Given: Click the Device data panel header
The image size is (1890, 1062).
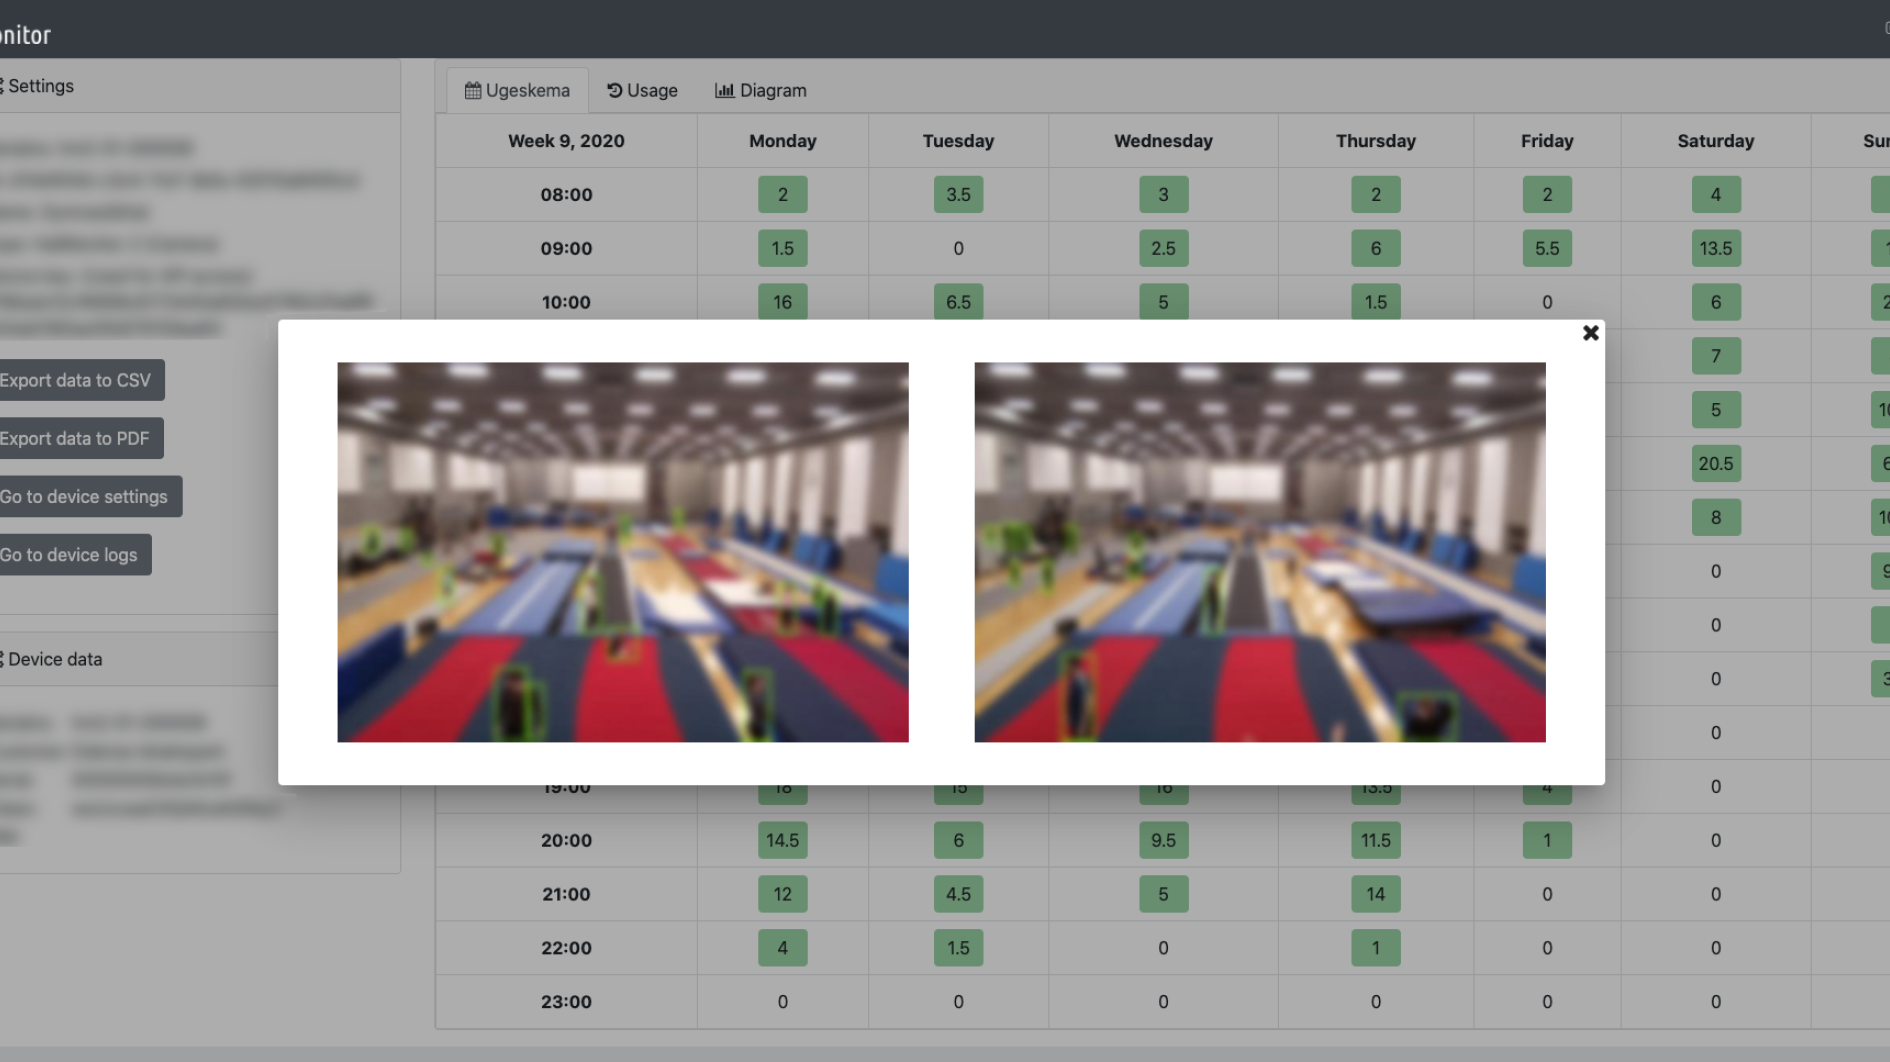Looking at the screenshot, I should coord(55,659).
